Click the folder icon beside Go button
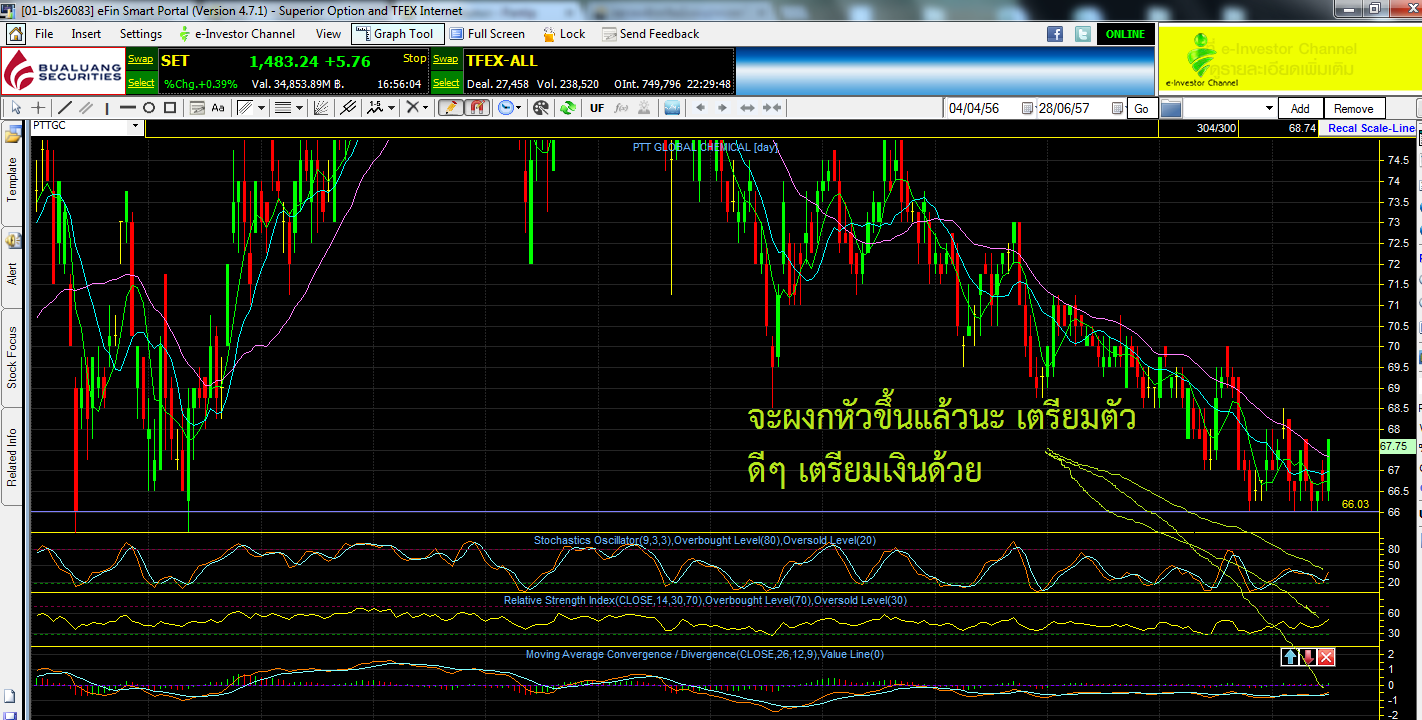Screen dimensions: 1422x720 point(1171,108)
